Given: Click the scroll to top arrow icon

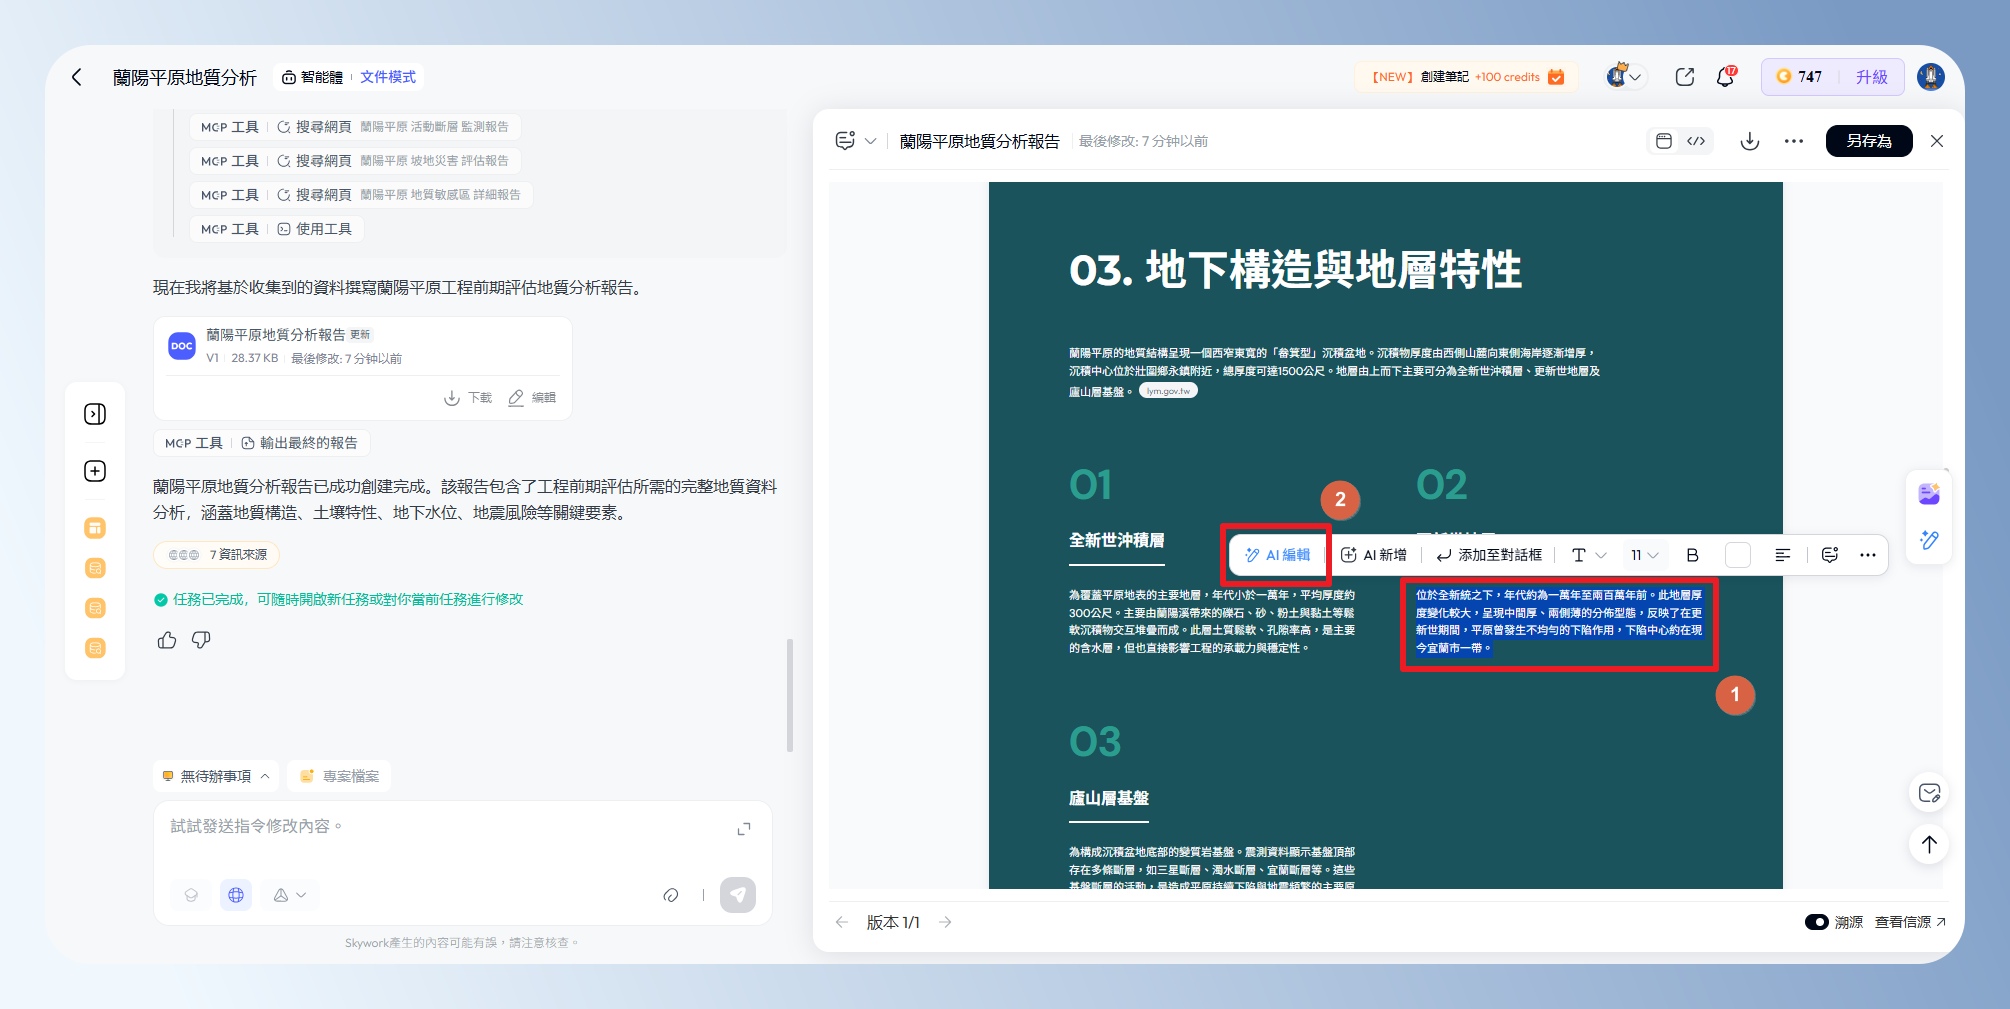Looking at the screenshot, I should [x=1929, y=844].
